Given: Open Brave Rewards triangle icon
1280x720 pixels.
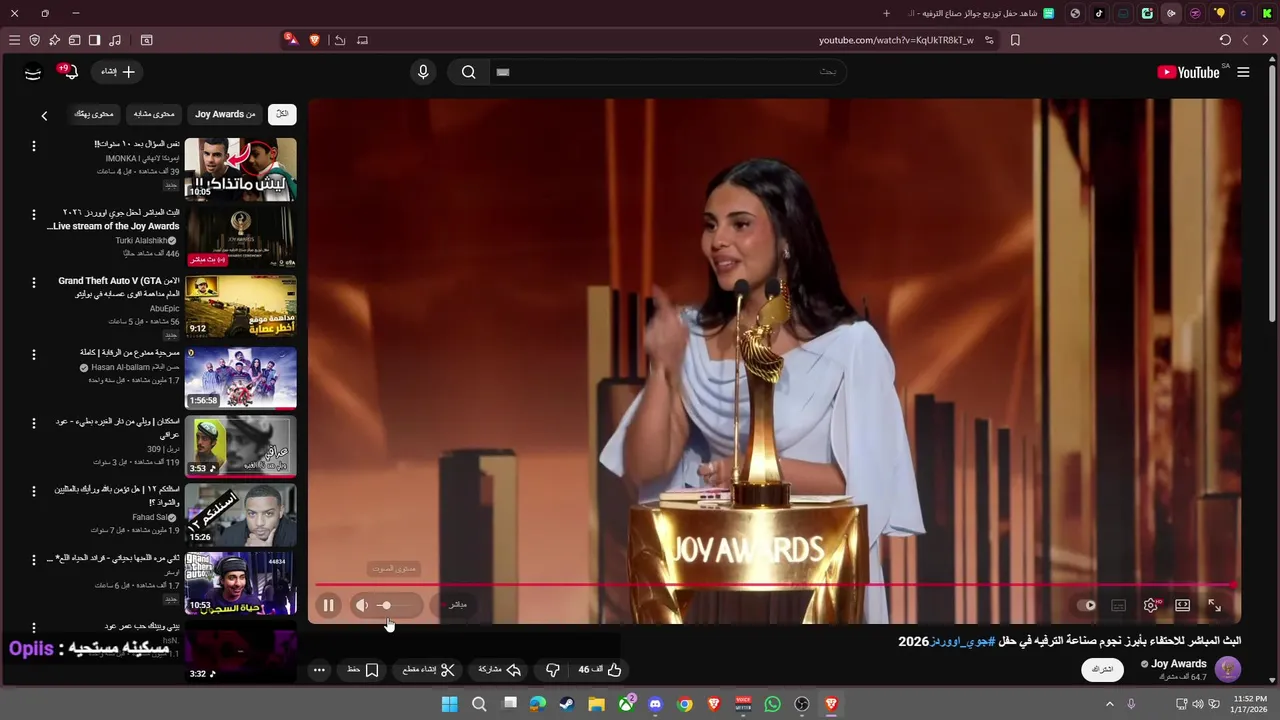Looking at the screenshot, I should (290, 39).
